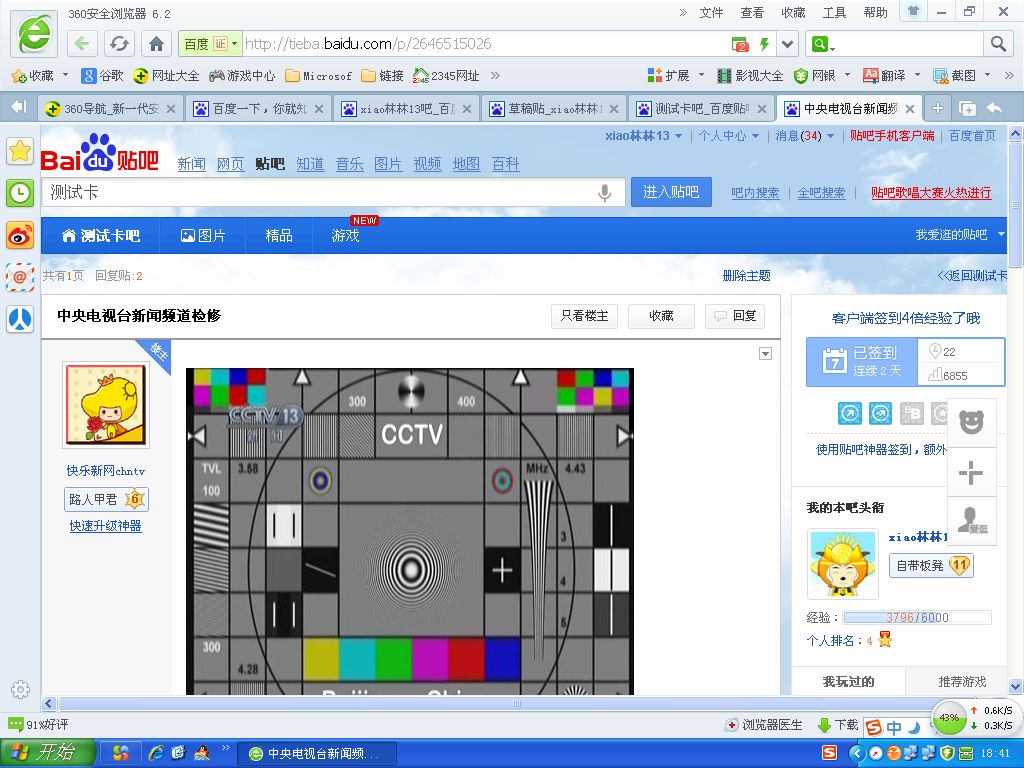Expand the address bar history dropdown
This screenshot has height=768, width=1024.
click(788, 44)
